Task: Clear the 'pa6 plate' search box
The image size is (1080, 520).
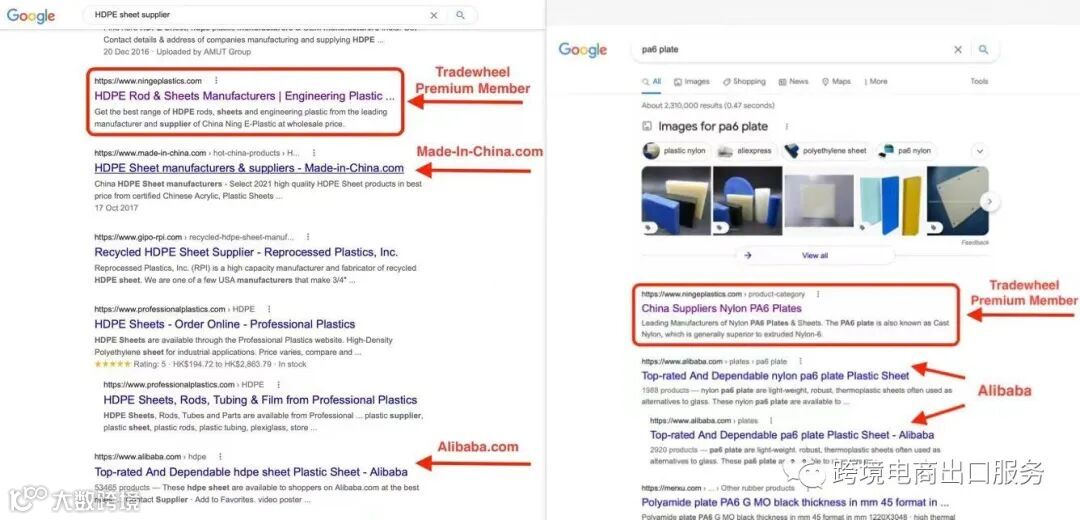Action: (x=957, y=50)
